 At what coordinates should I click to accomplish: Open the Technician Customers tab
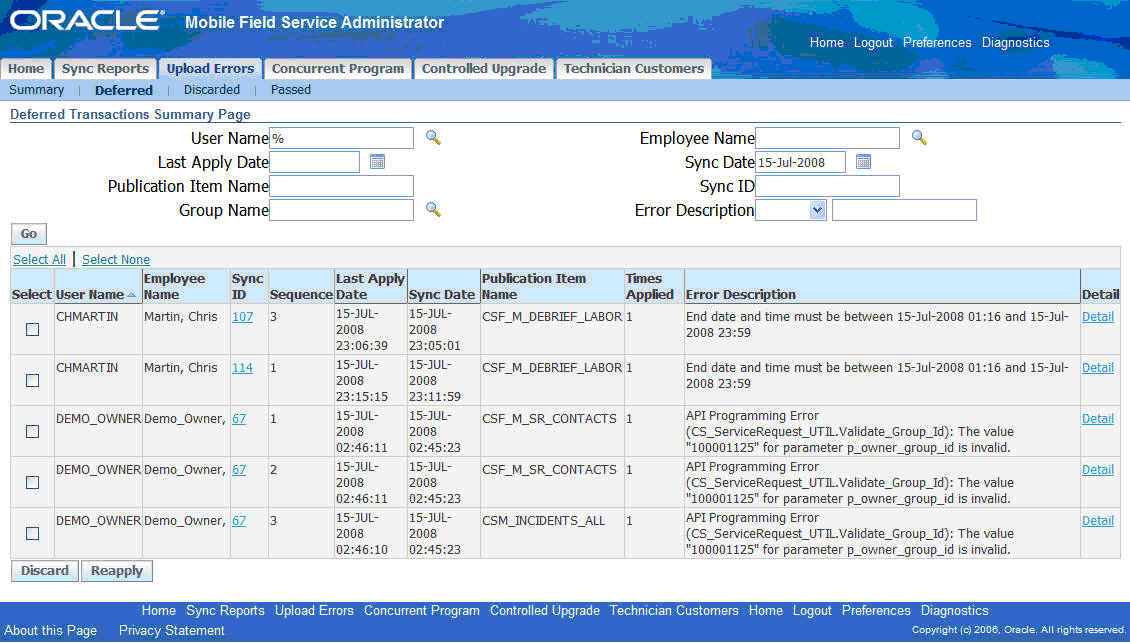point(633,68)
